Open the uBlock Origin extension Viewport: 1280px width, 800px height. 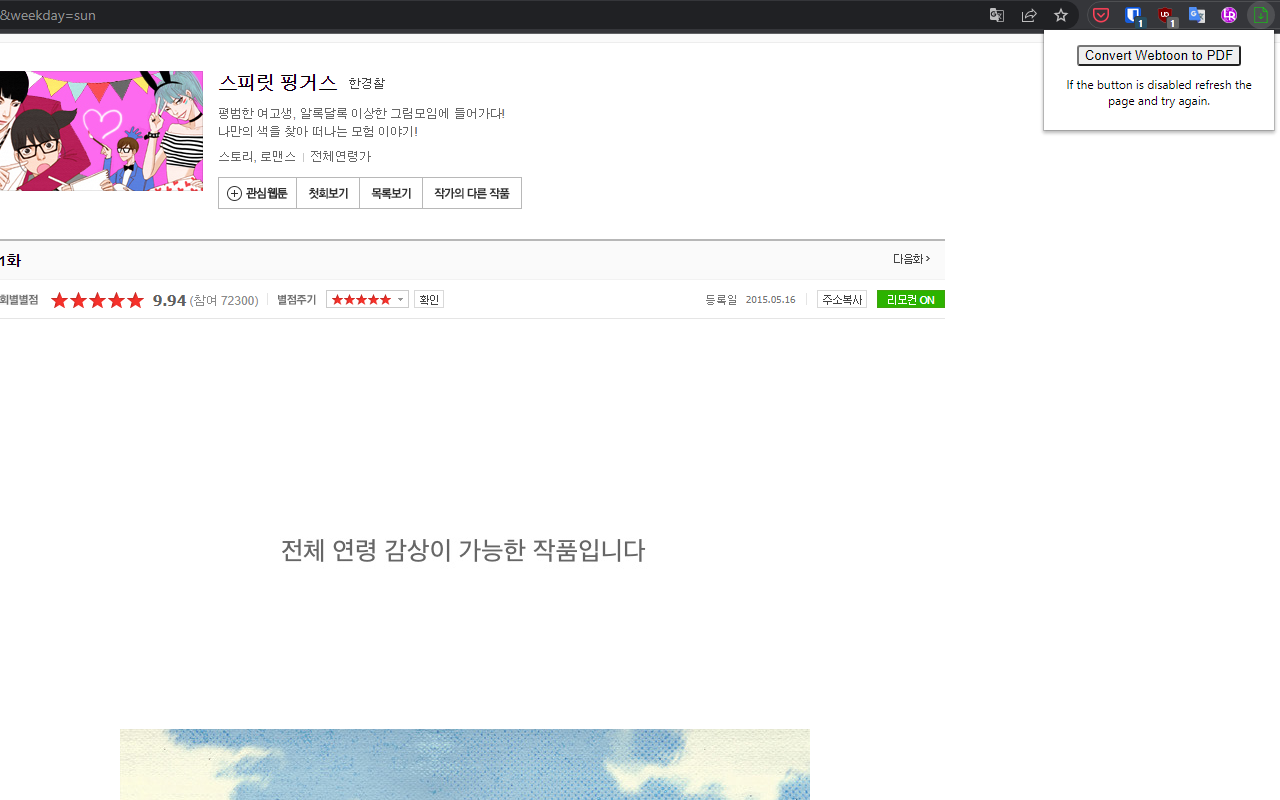point(1165,15)
